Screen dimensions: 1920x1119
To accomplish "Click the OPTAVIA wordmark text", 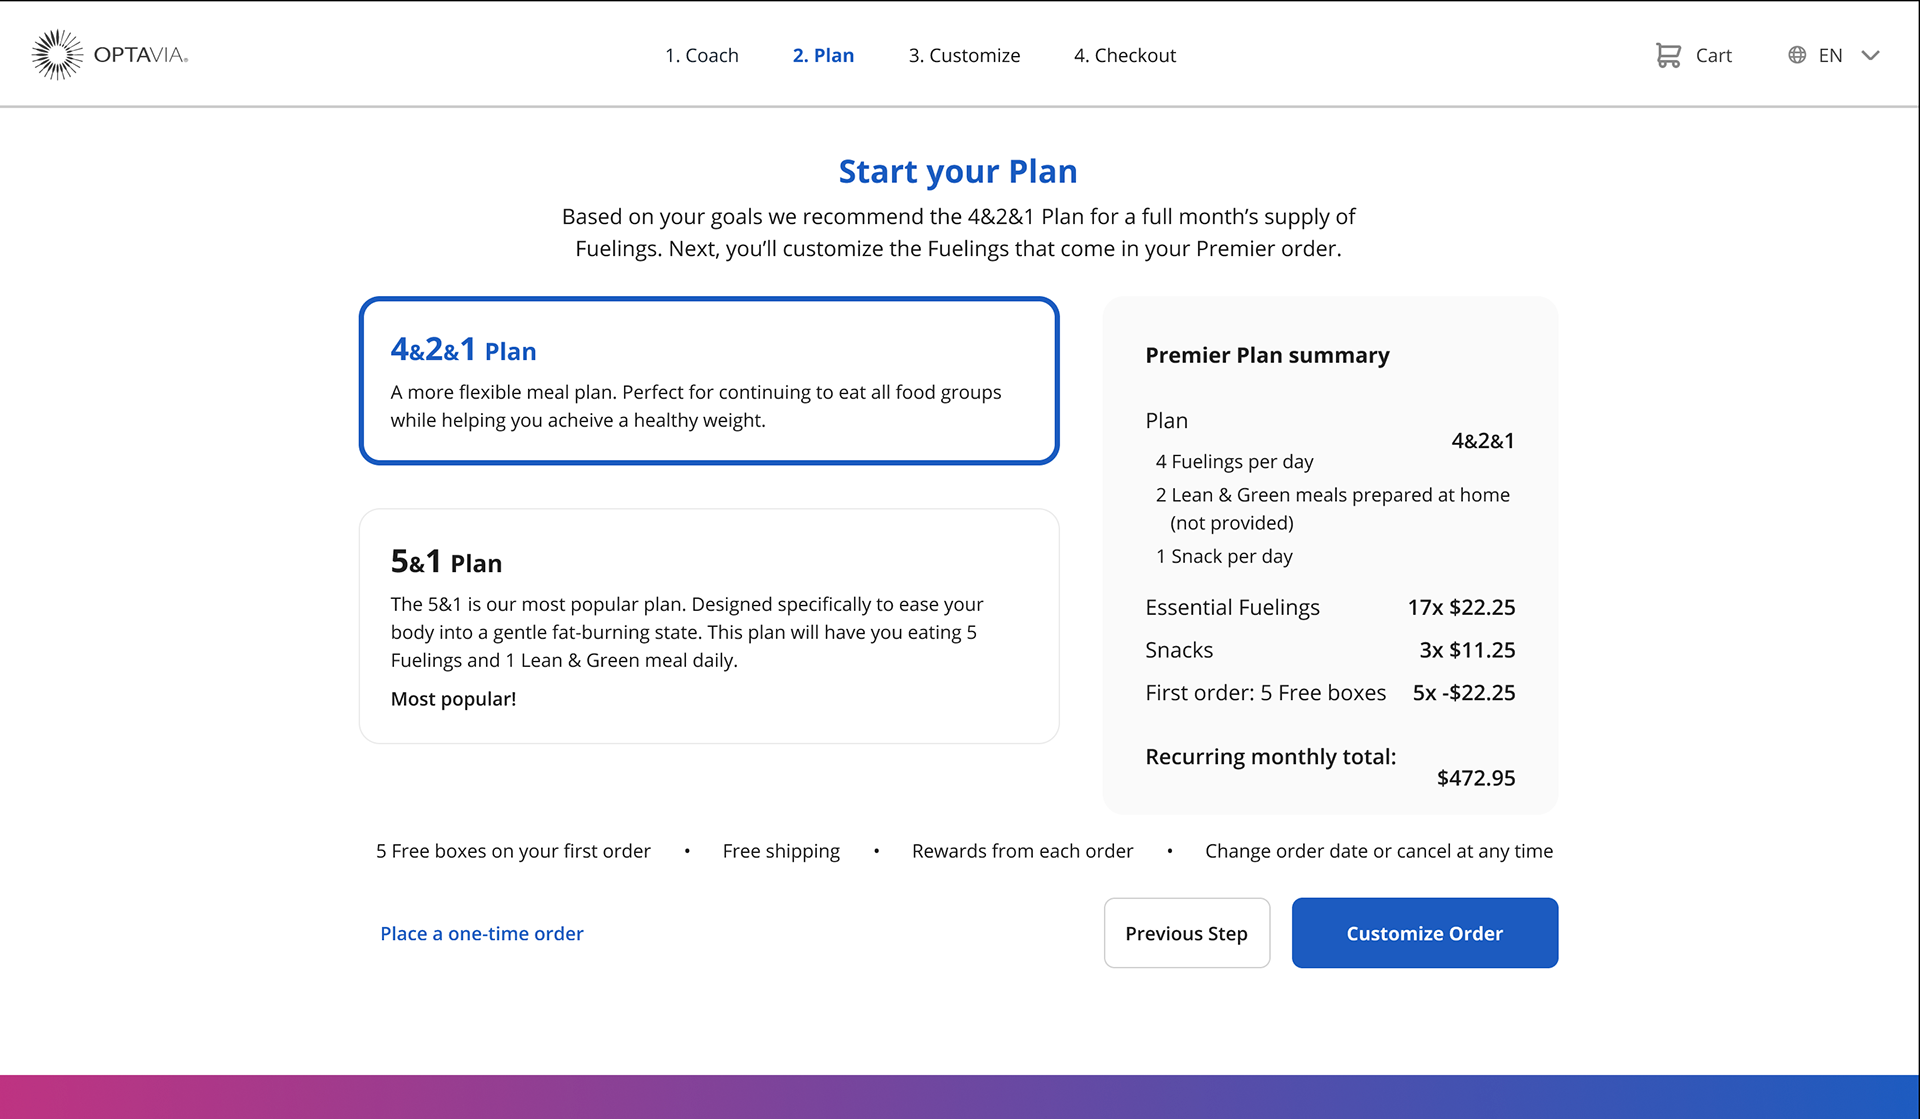I will [140, 55].
